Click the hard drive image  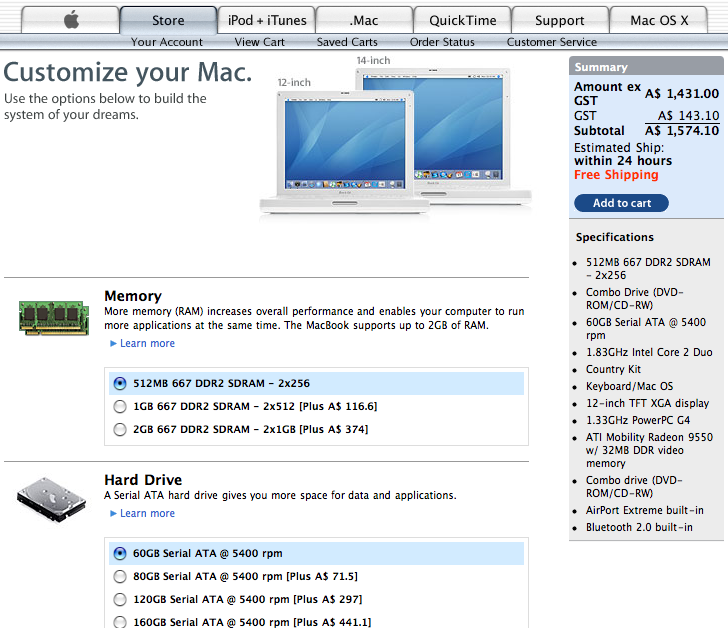coord(52,499)
